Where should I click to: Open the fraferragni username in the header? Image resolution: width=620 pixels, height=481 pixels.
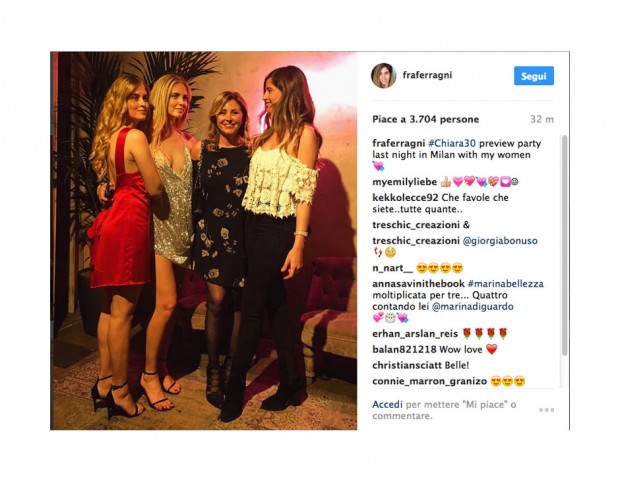(x=427, y=75)
